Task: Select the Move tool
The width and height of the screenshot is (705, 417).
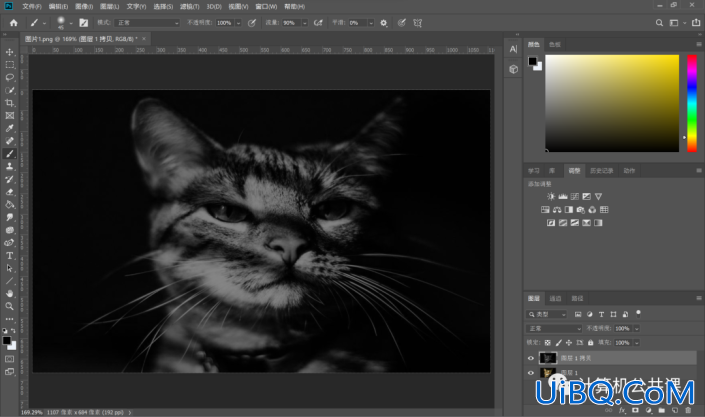Action: 9,52
